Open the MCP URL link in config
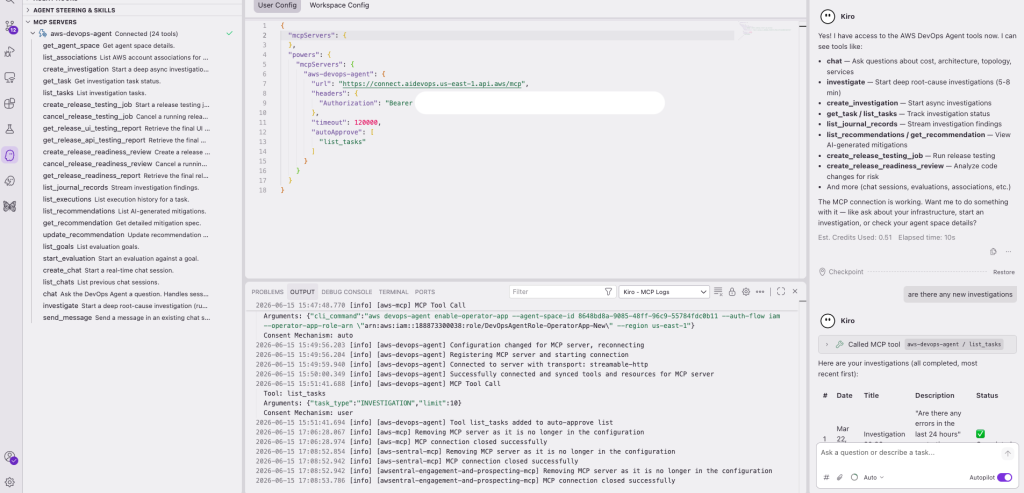This screenshot has width=1024, height=493. (x=432, y=84)
